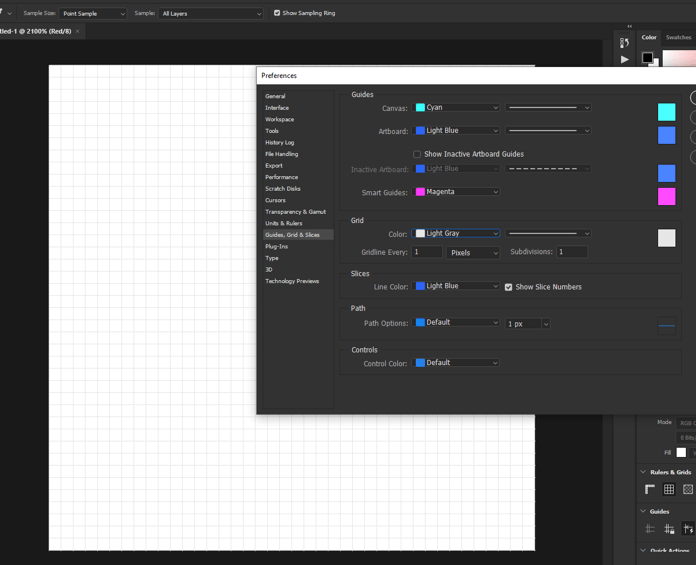Toggle Show Sampling Ring checkbox
Screen dimensions: 696x565
pyautogui.click(x=277, y=13)
